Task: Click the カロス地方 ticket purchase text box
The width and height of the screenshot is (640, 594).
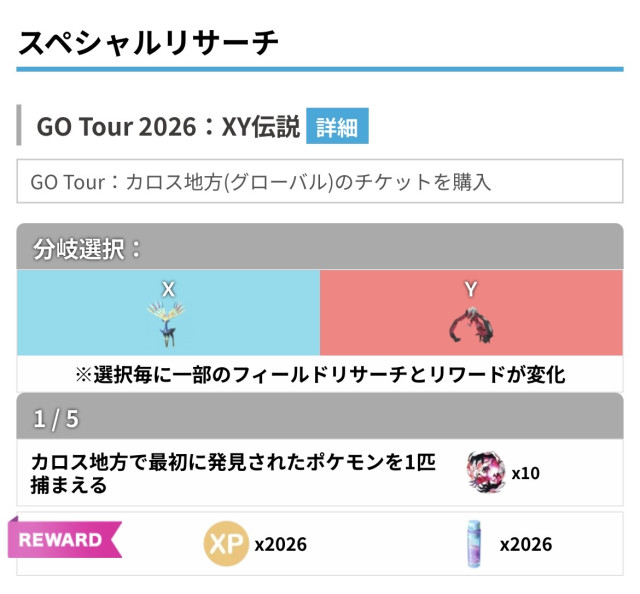Action: tap(319, 183)
